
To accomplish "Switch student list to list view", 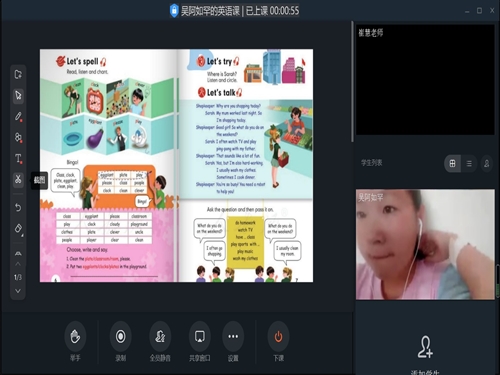I will 469,163.
